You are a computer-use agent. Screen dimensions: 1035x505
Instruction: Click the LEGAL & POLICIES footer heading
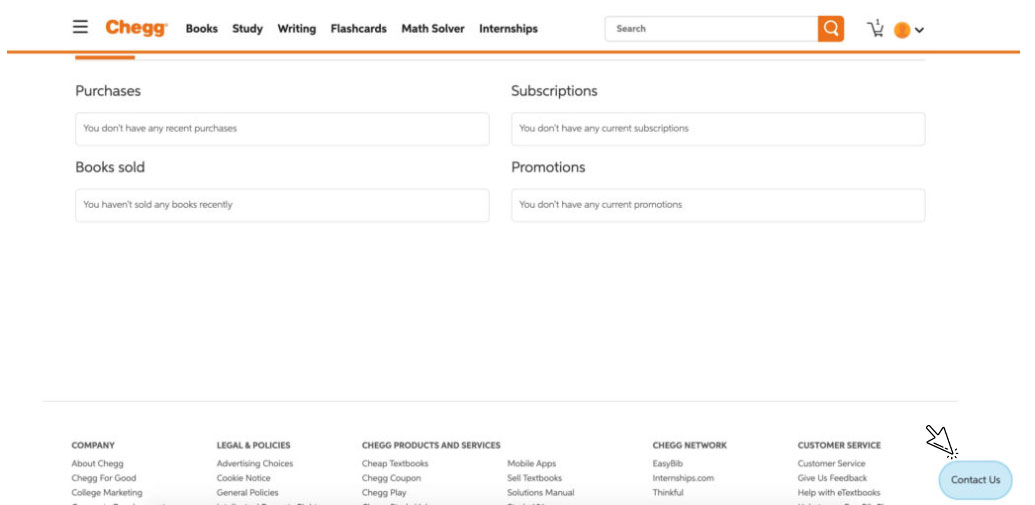pyautogui.click(x=253, y=446)
